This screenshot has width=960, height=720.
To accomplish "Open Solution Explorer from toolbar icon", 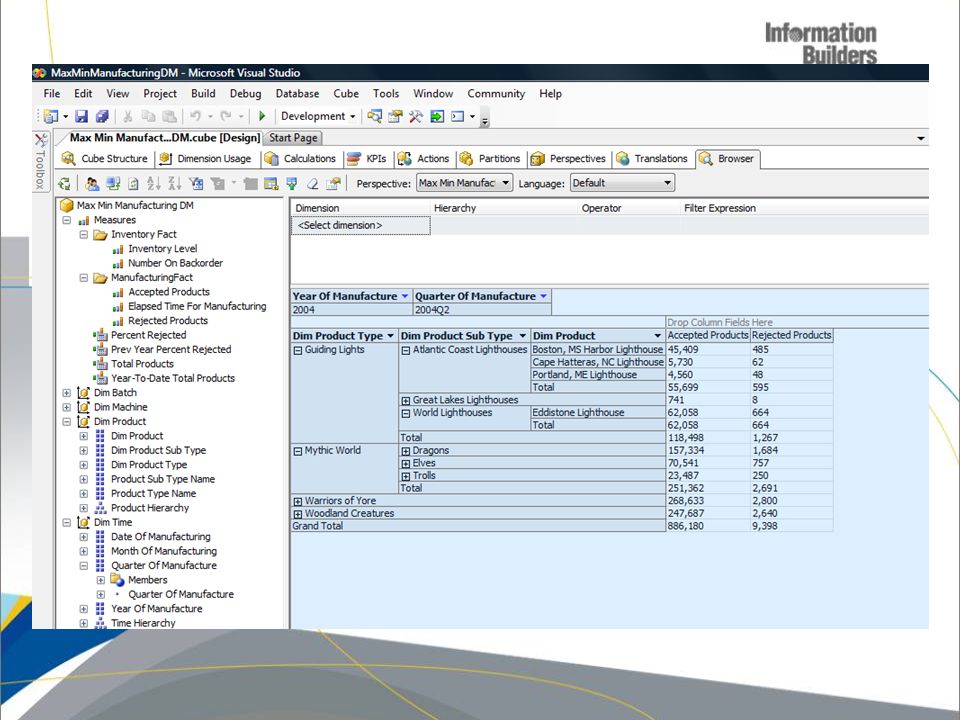I will click(375, 116).
